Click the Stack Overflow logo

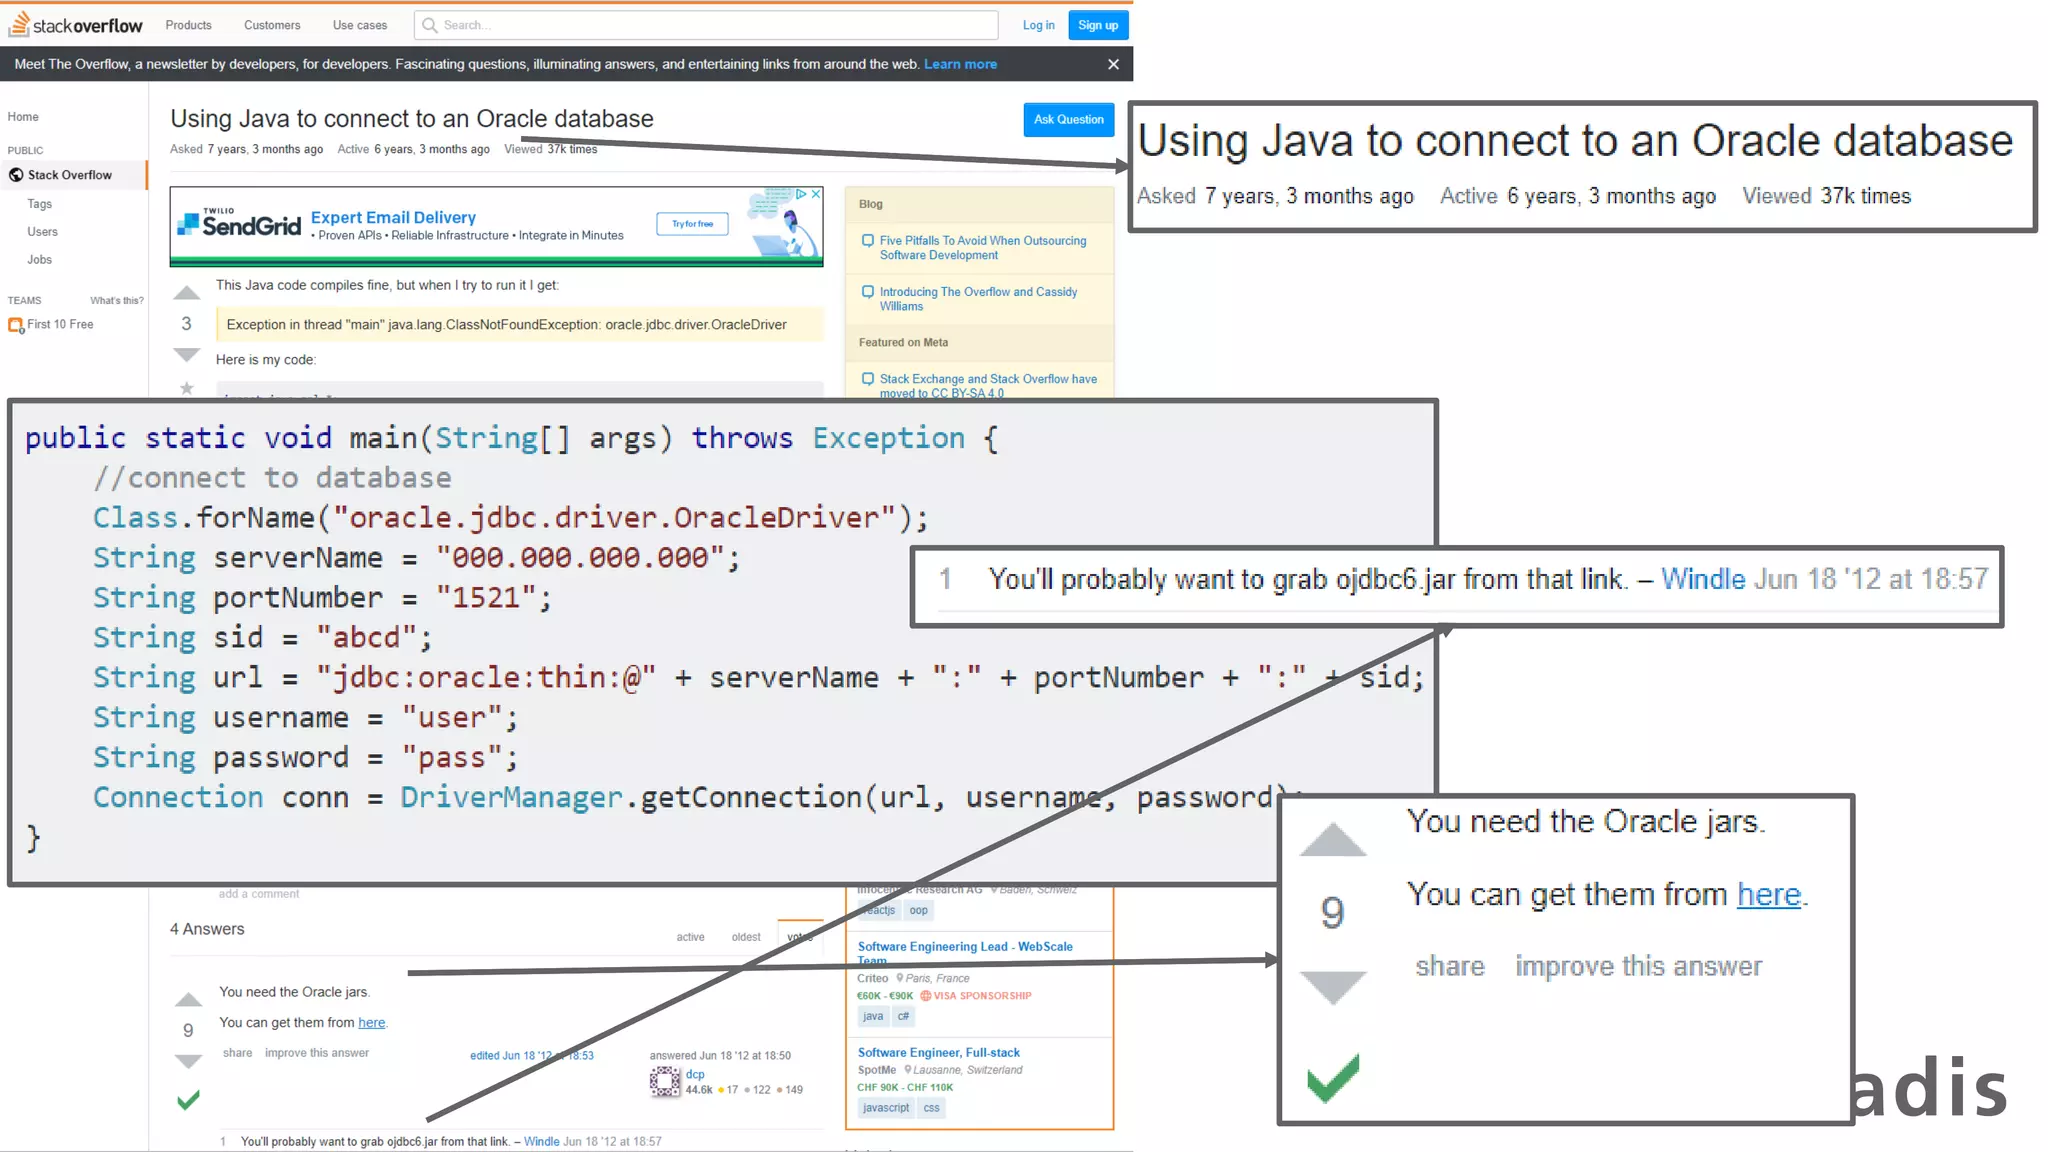point(76,25)
